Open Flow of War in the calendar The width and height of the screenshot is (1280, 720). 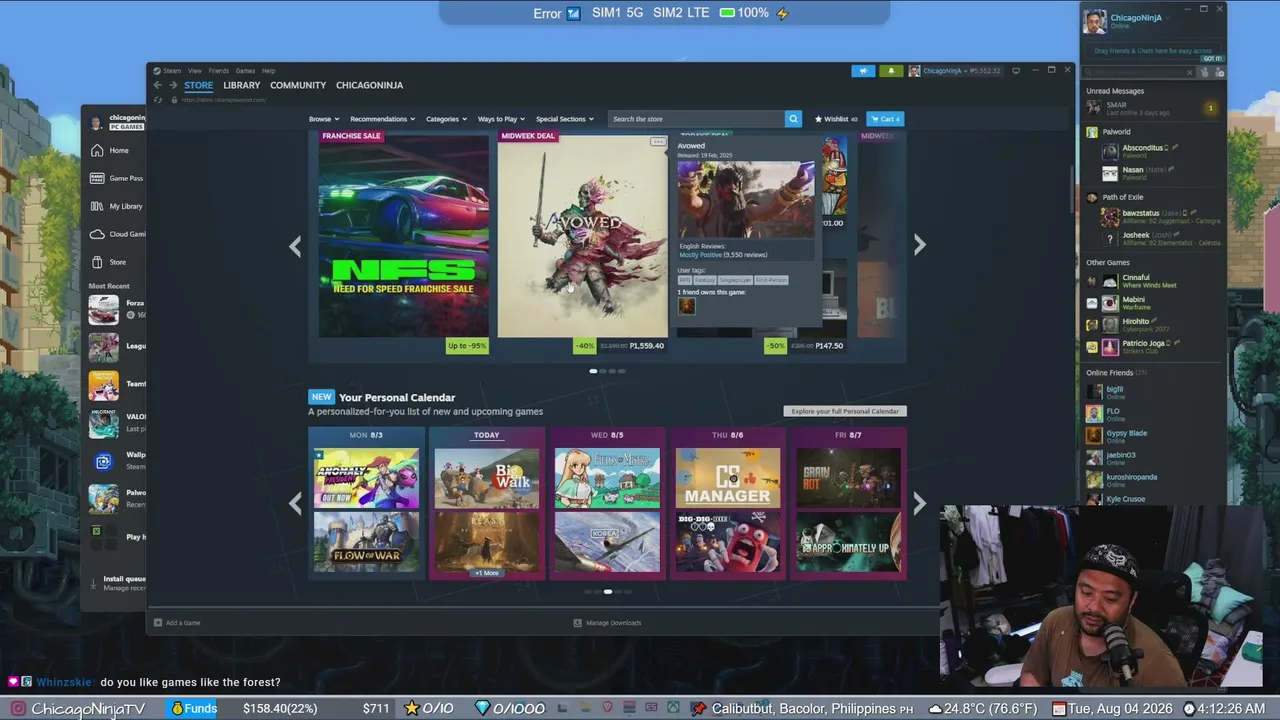coord(366,542)
